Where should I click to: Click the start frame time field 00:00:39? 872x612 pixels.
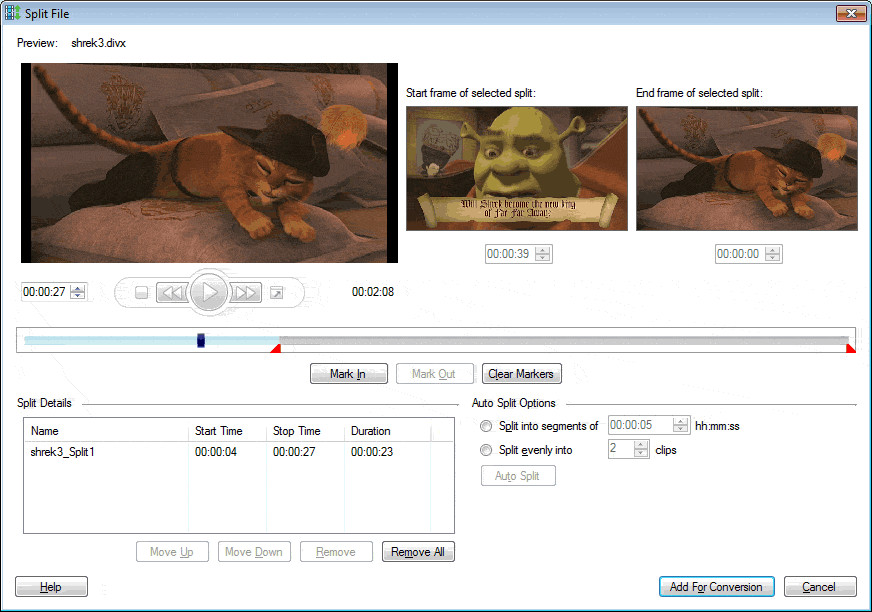coord(509,254)
